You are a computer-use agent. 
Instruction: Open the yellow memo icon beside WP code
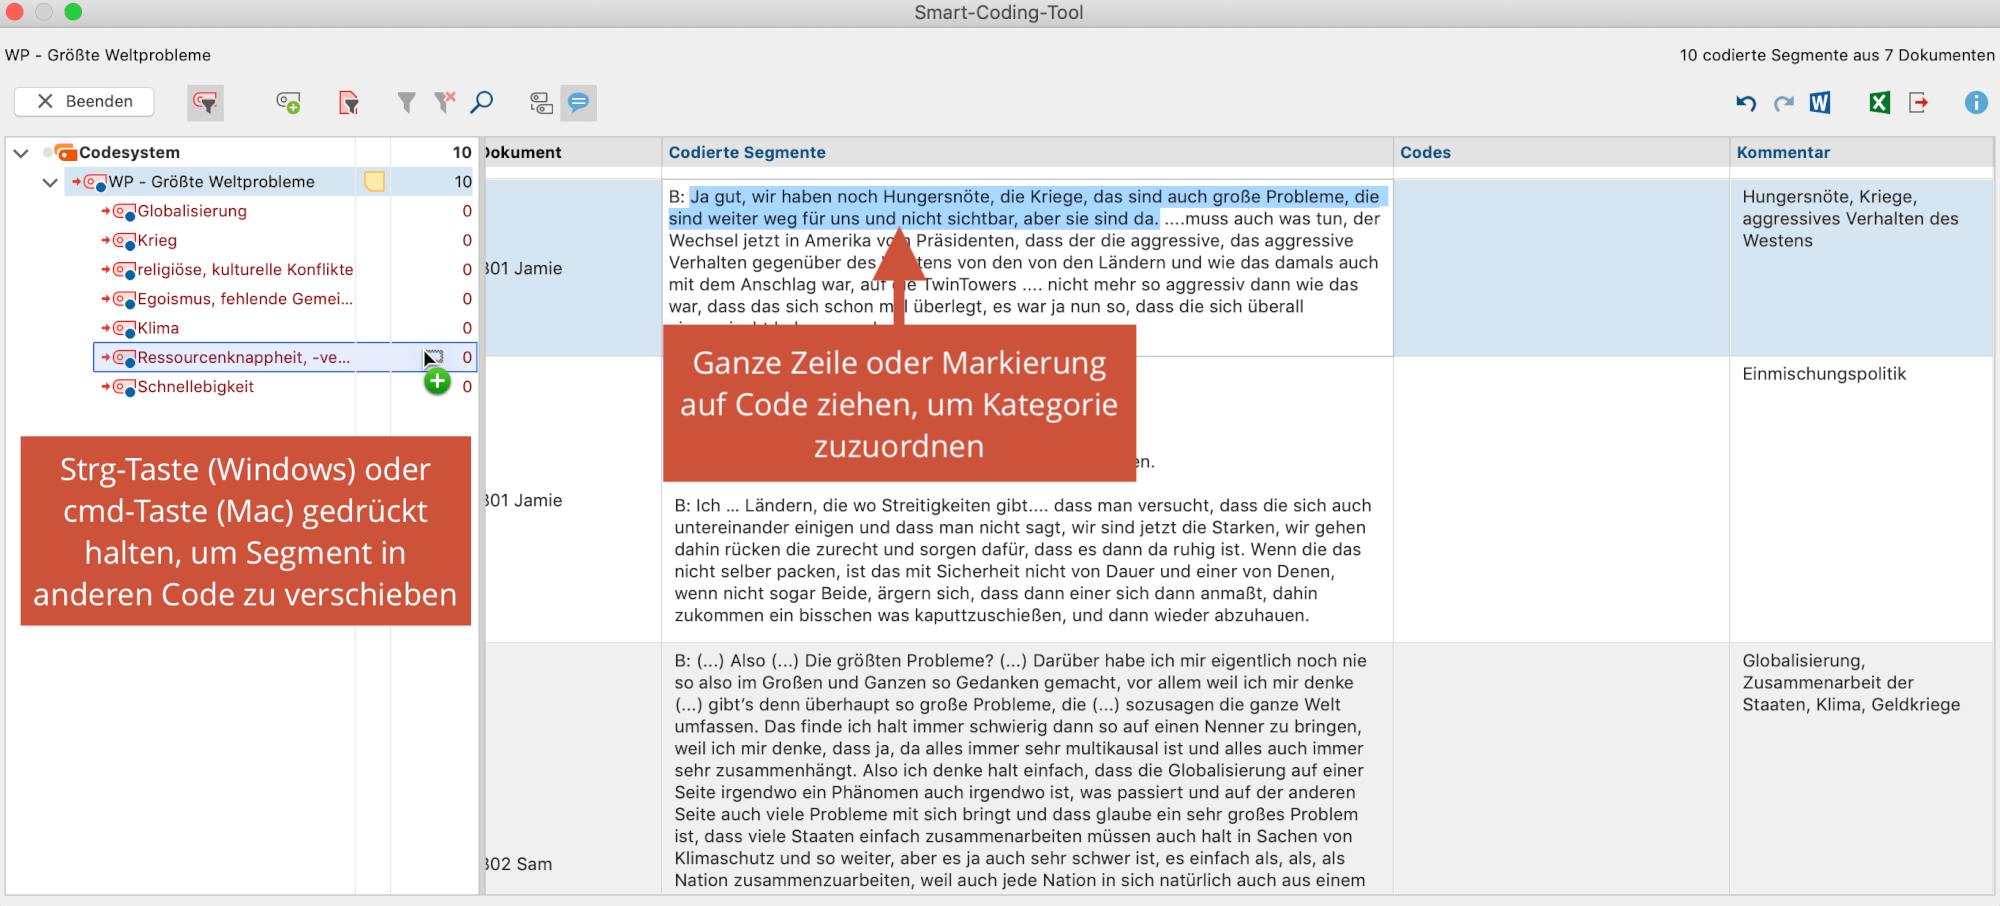click(x=374, y=182)
